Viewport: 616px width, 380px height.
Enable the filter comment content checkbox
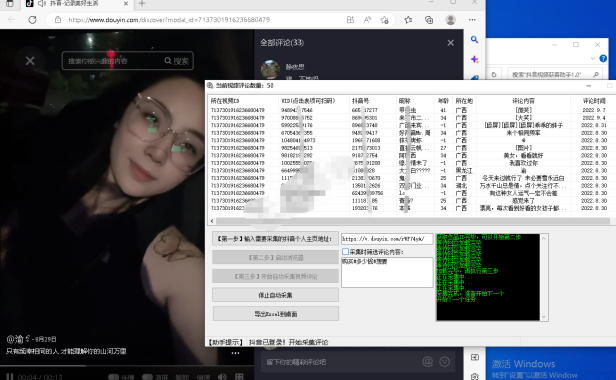(345, 251)
